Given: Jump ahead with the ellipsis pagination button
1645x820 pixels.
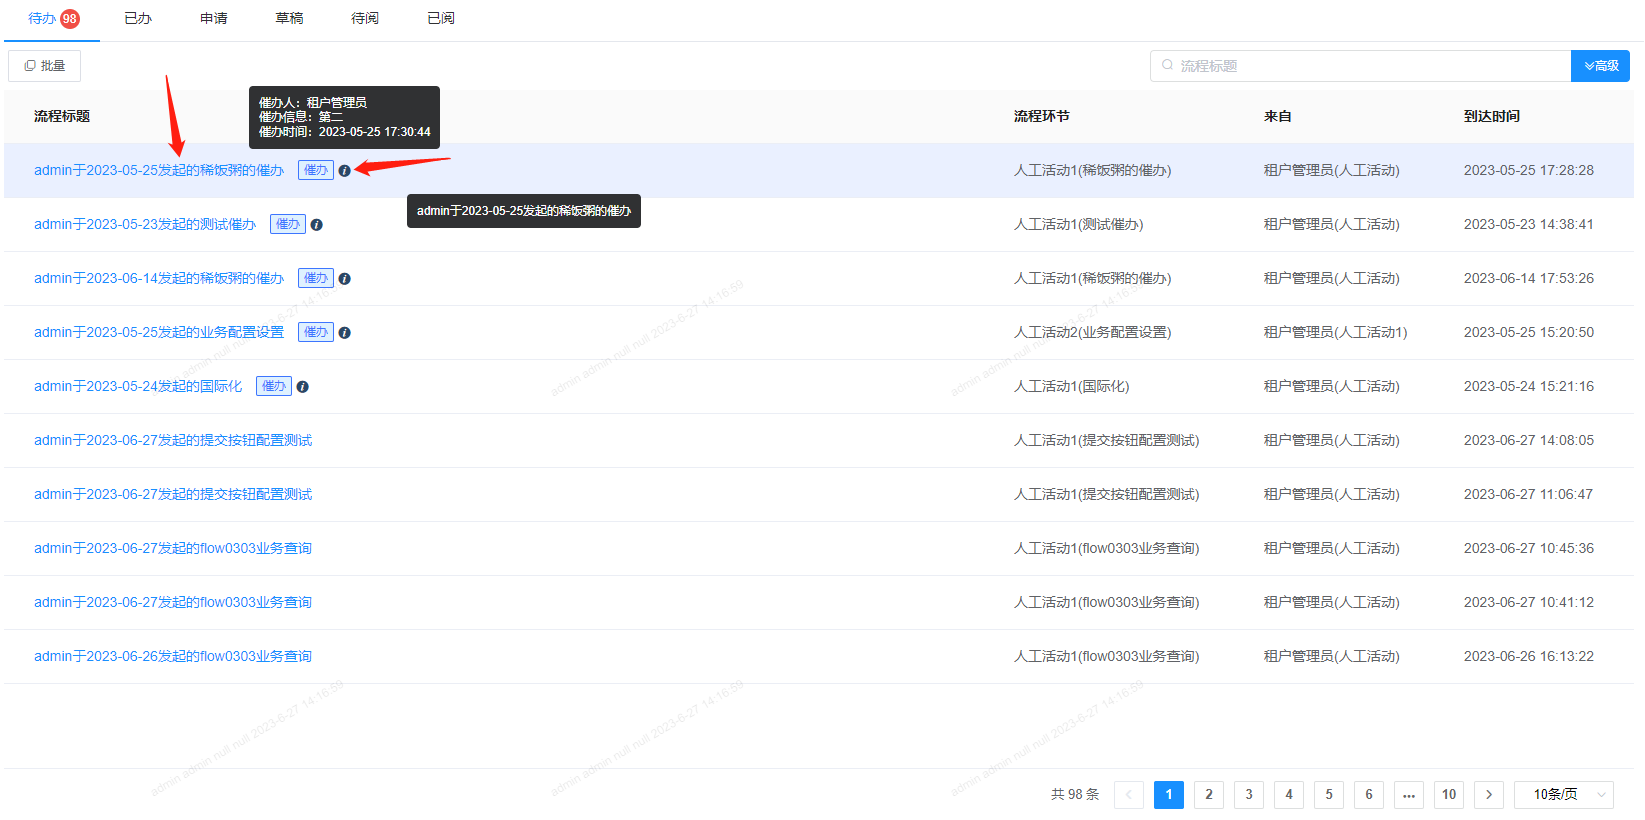Looking at the screenshot, I should click(1409, 795).
